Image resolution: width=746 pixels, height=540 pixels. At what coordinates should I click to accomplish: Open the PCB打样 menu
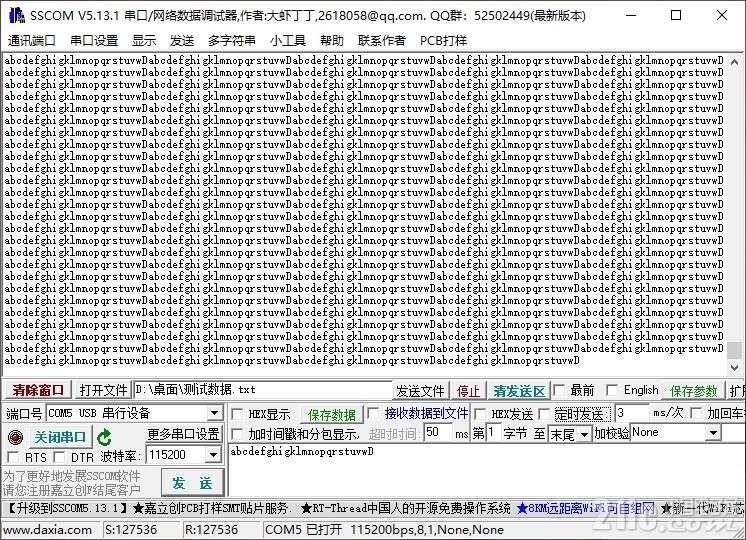[443, 40]
